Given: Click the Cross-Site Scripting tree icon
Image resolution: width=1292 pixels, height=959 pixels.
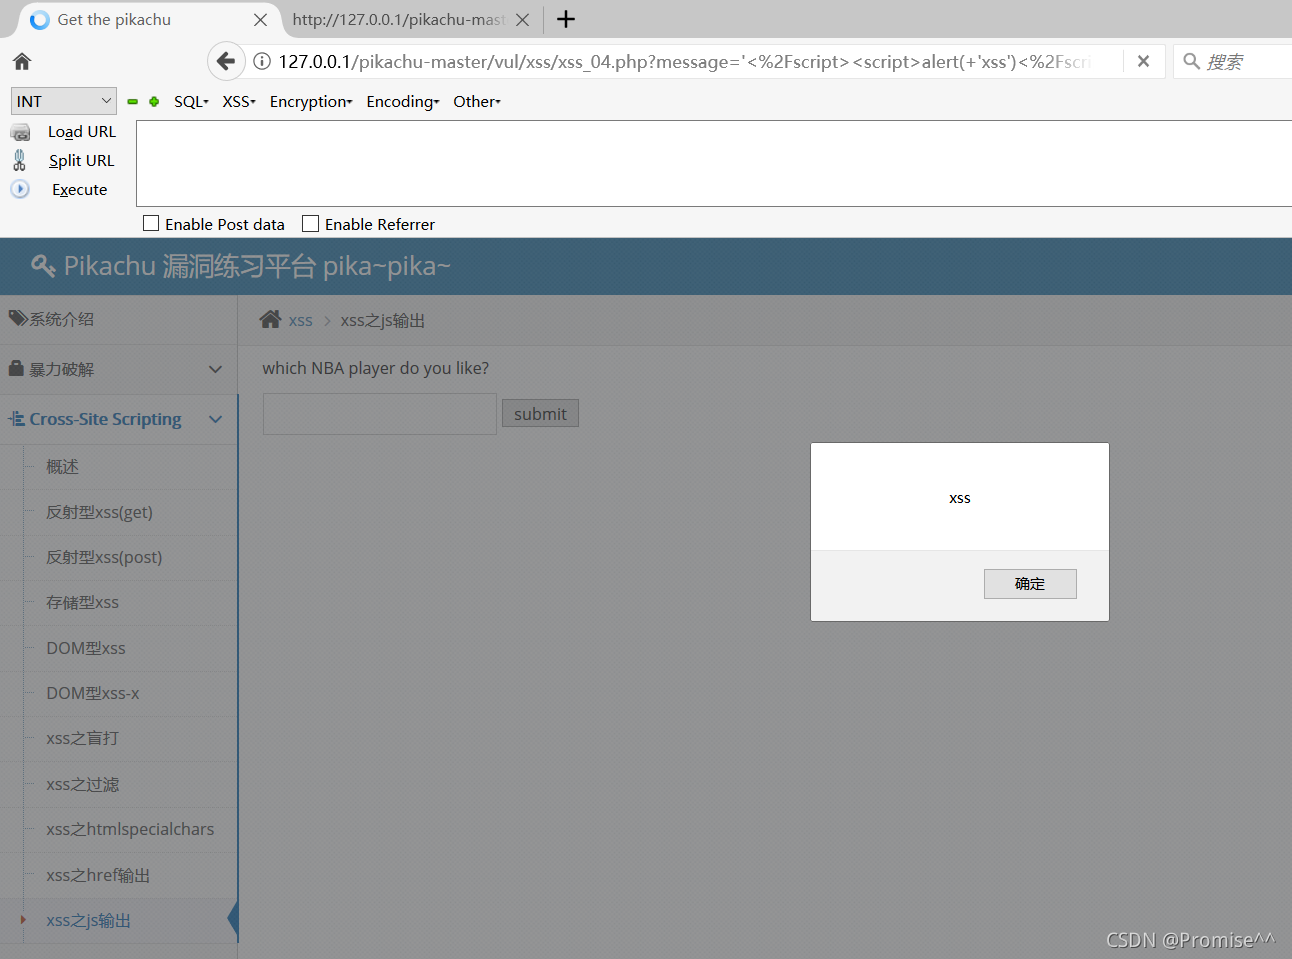Looking at the screenshot, I should (x=17, y=419).
